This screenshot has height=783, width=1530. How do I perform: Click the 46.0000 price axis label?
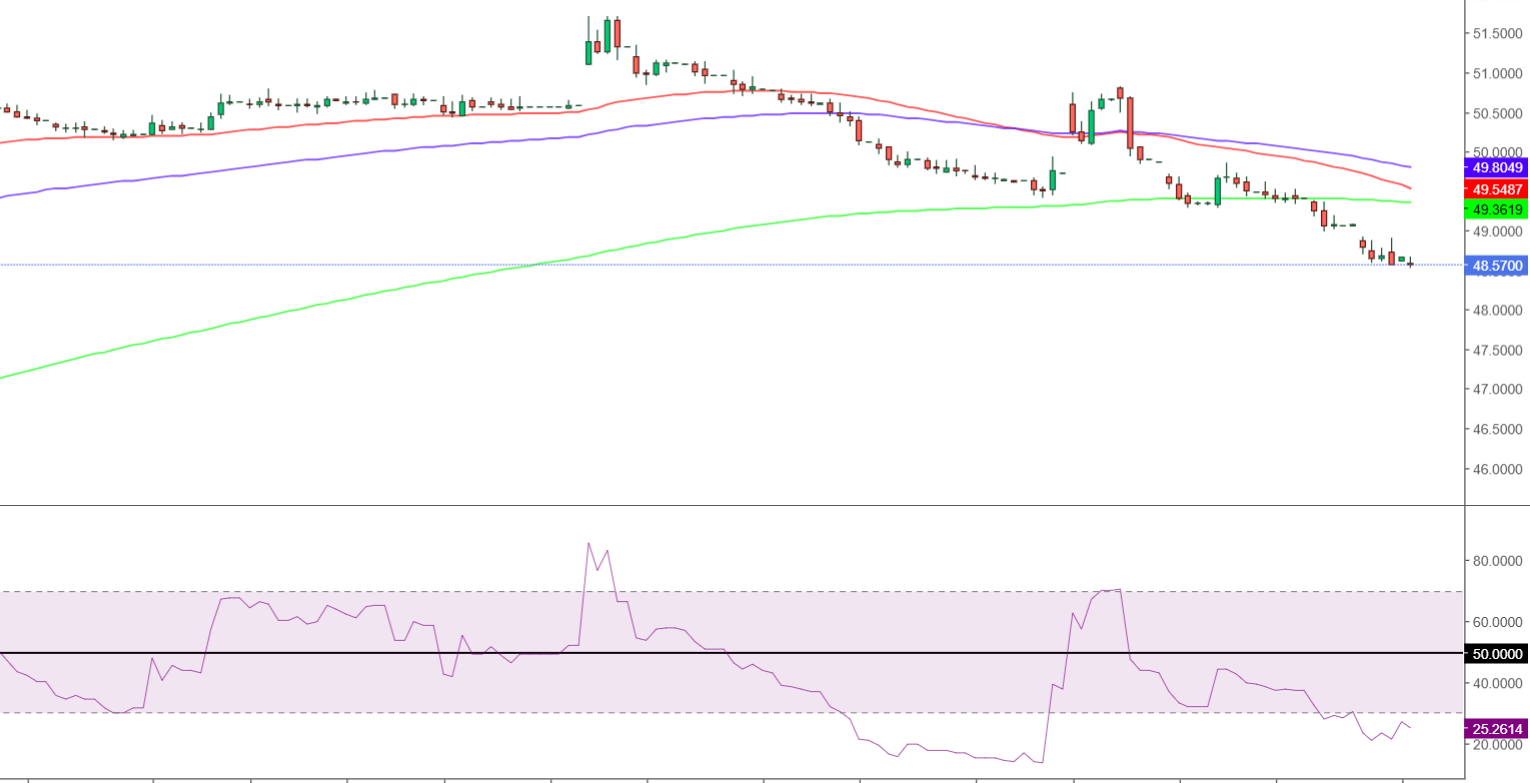[x=1497, y=469]
